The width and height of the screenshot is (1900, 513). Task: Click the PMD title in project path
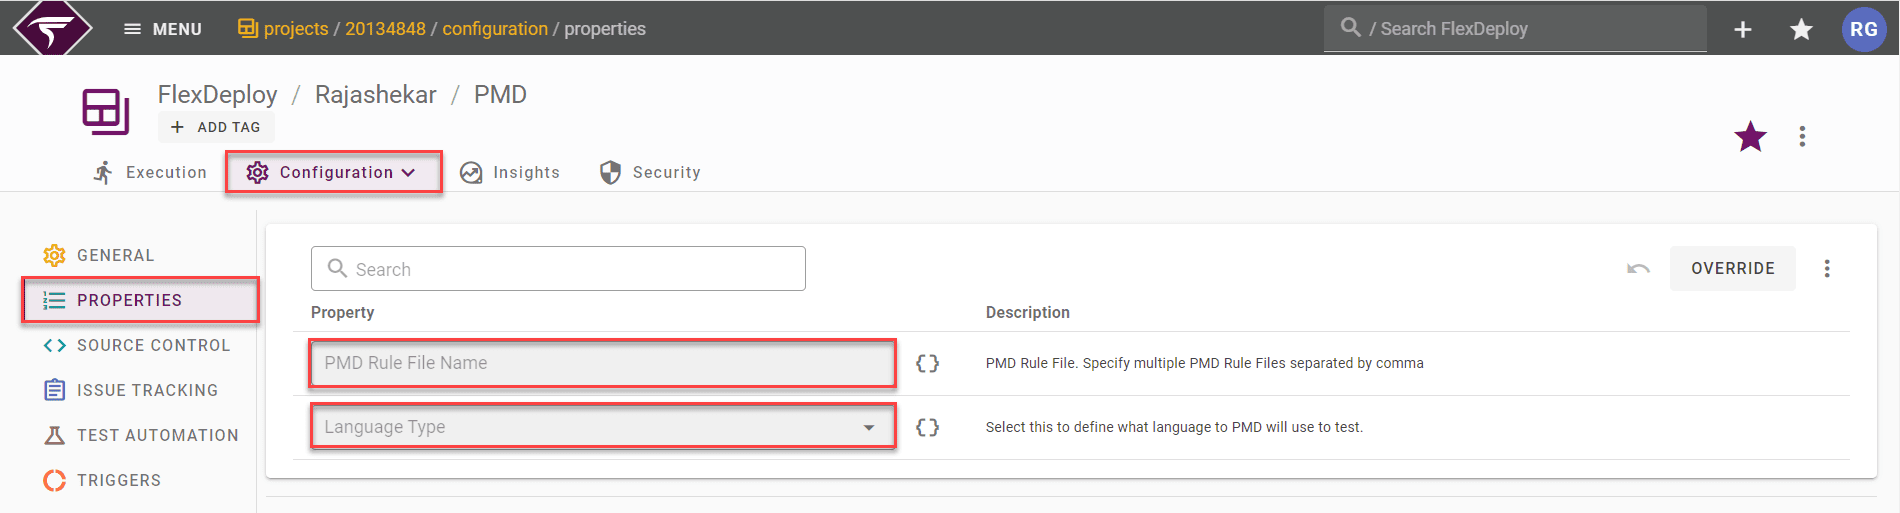500,94
